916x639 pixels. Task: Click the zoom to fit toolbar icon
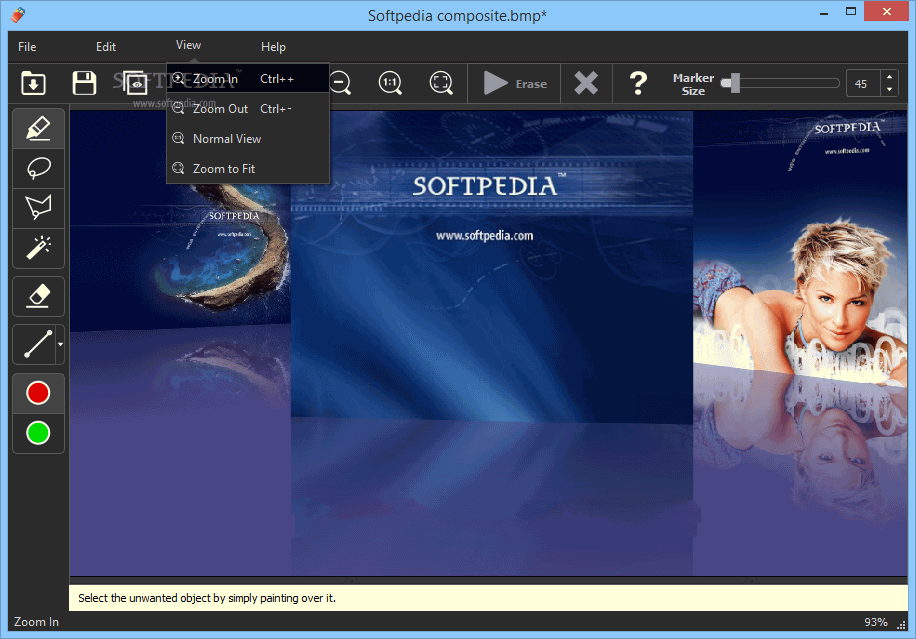(441, 83)
